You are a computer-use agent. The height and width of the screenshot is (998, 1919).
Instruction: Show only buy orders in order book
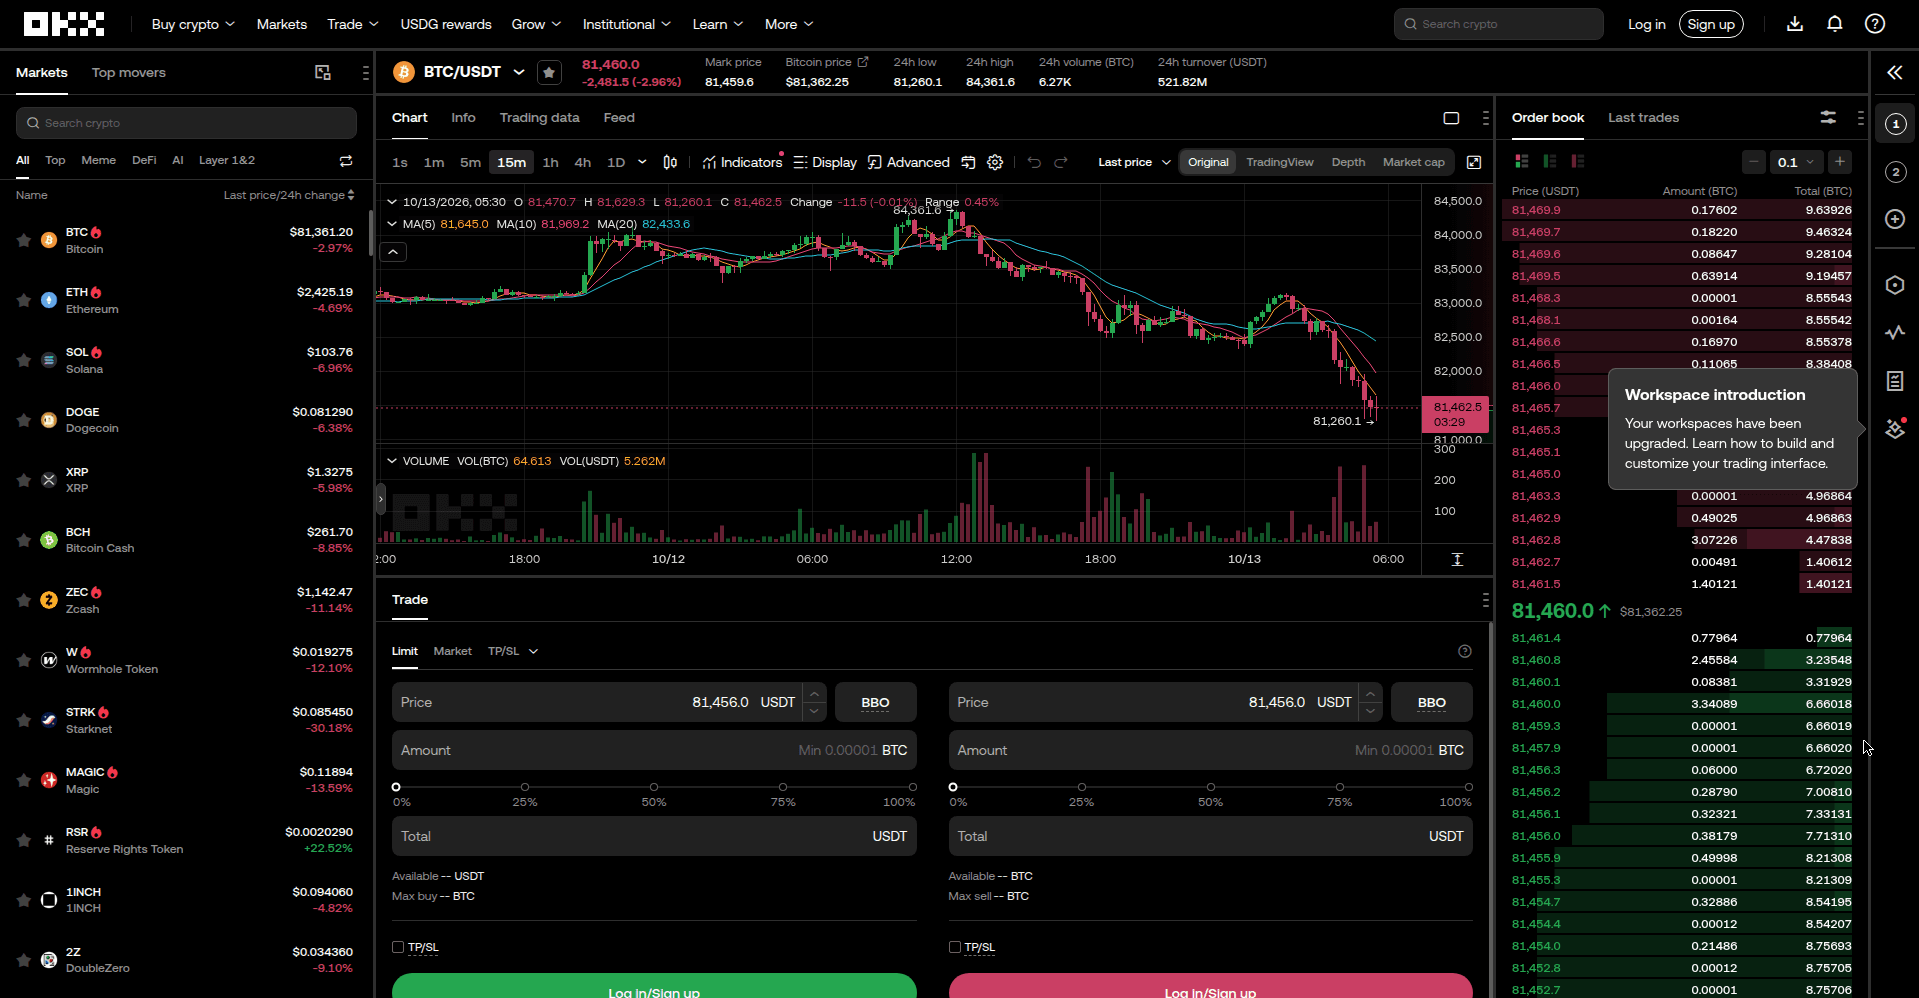(x=1550, y=161)
